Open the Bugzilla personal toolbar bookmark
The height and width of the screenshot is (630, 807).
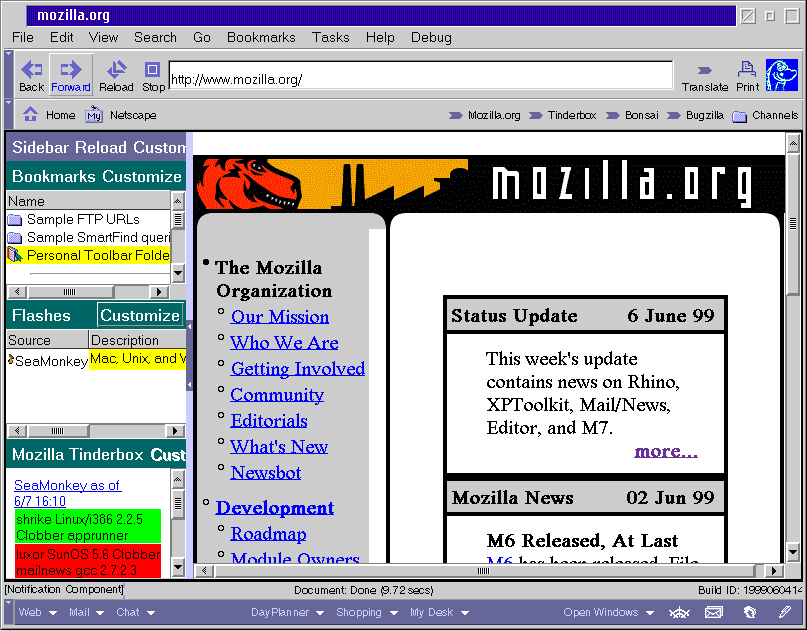(695, 115)
